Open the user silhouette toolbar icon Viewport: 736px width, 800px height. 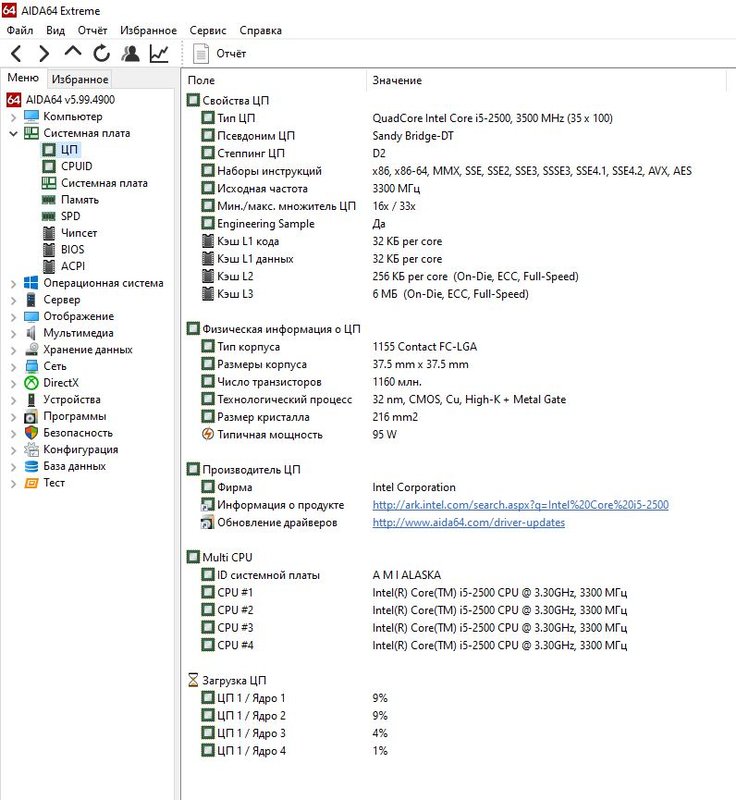pyautogui.click(x=131, y=53)
